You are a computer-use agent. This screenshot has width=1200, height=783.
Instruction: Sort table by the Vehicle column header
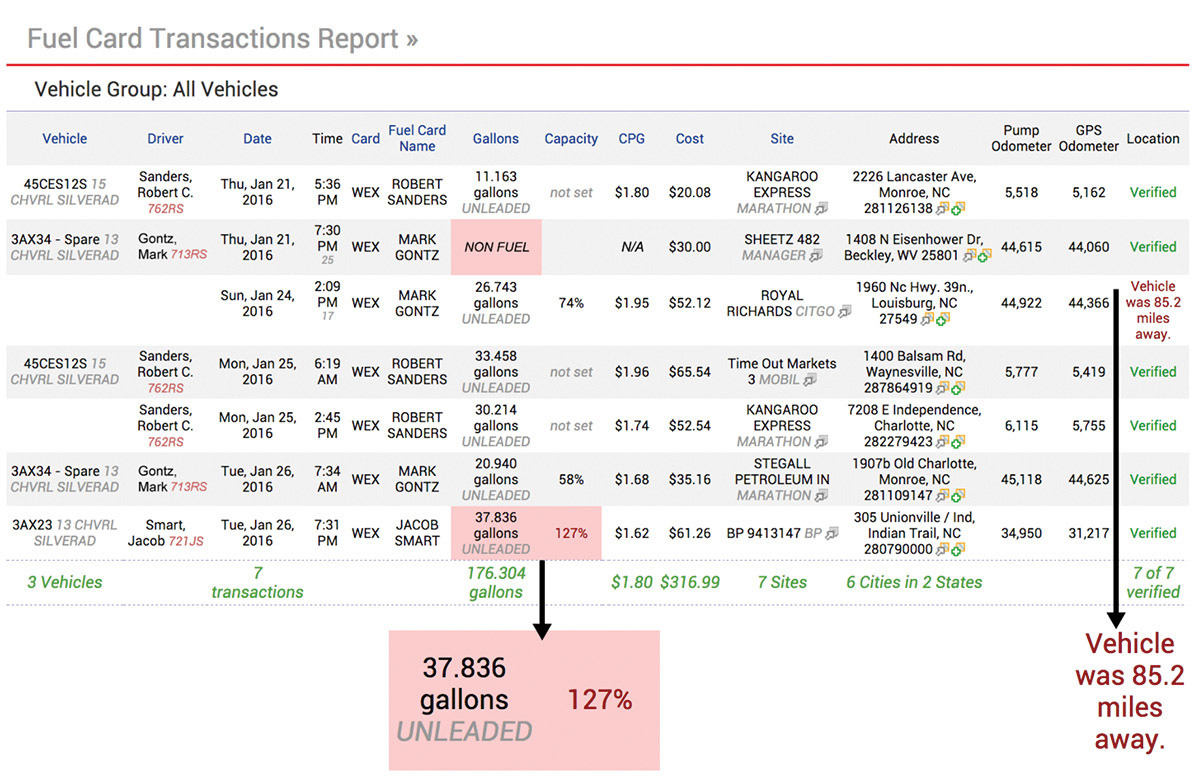point(65,139)
